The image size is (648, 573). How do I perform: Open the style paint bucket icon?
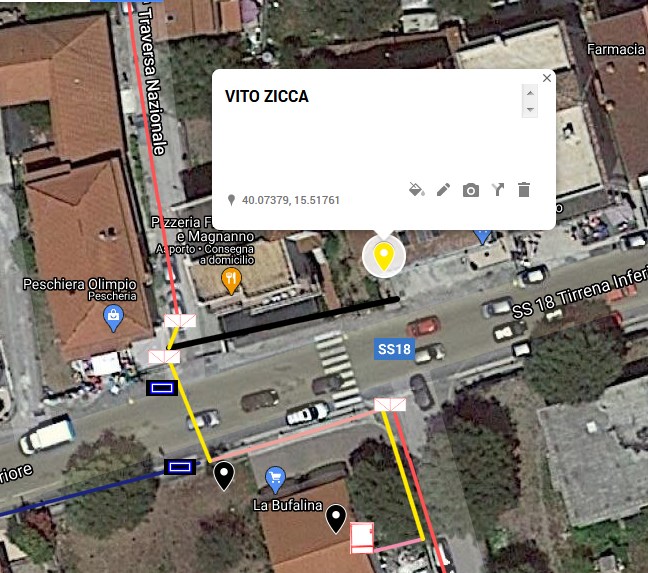(x=416, y=190)
